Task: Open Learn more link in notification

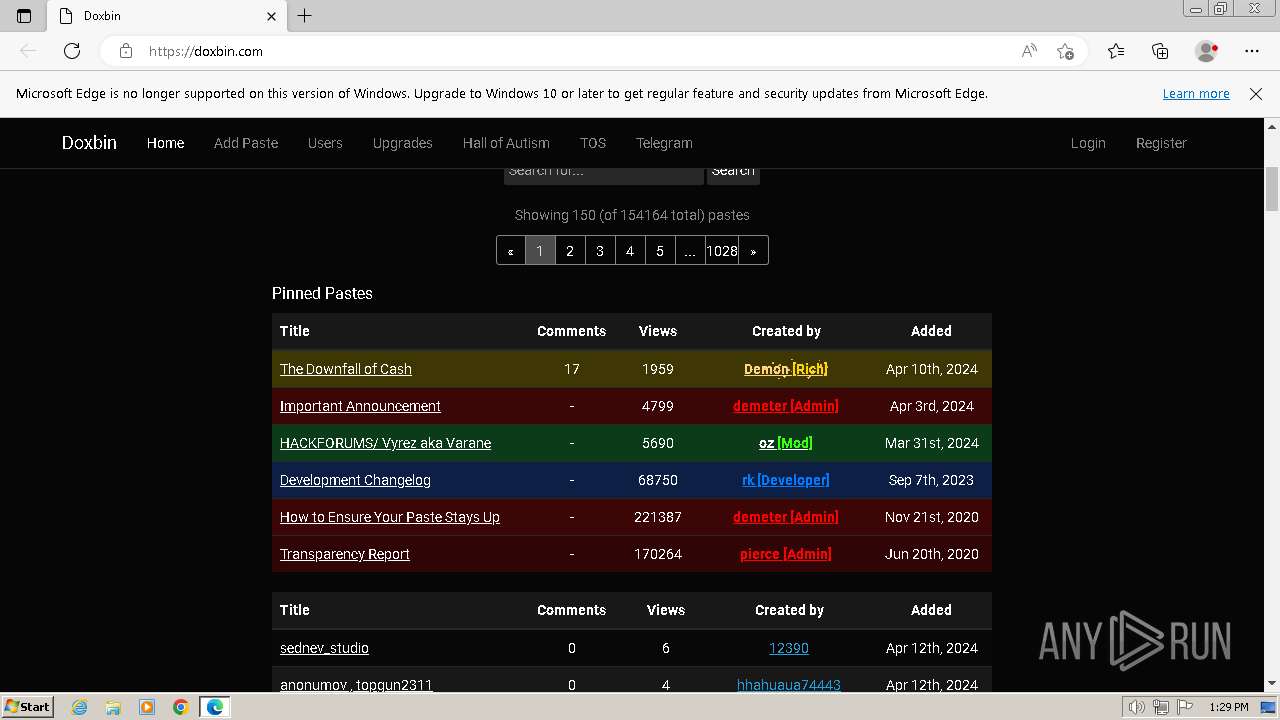Action: 1196,94
